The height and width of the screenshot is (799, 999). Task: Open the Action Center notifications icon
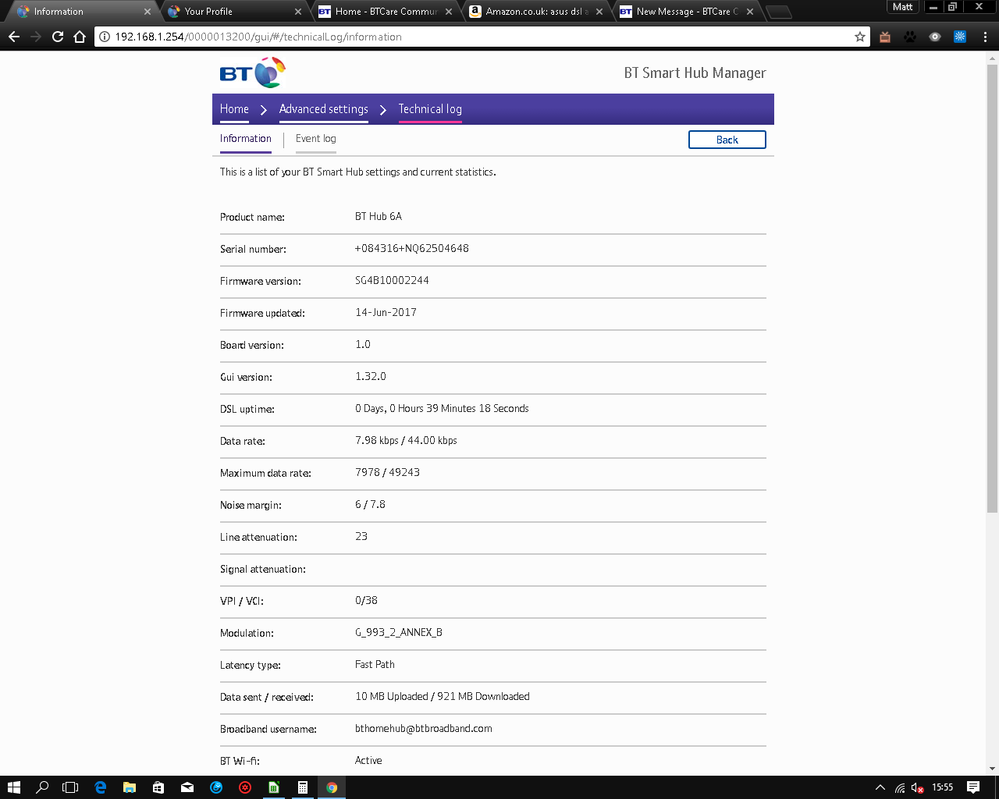point(973,788)
